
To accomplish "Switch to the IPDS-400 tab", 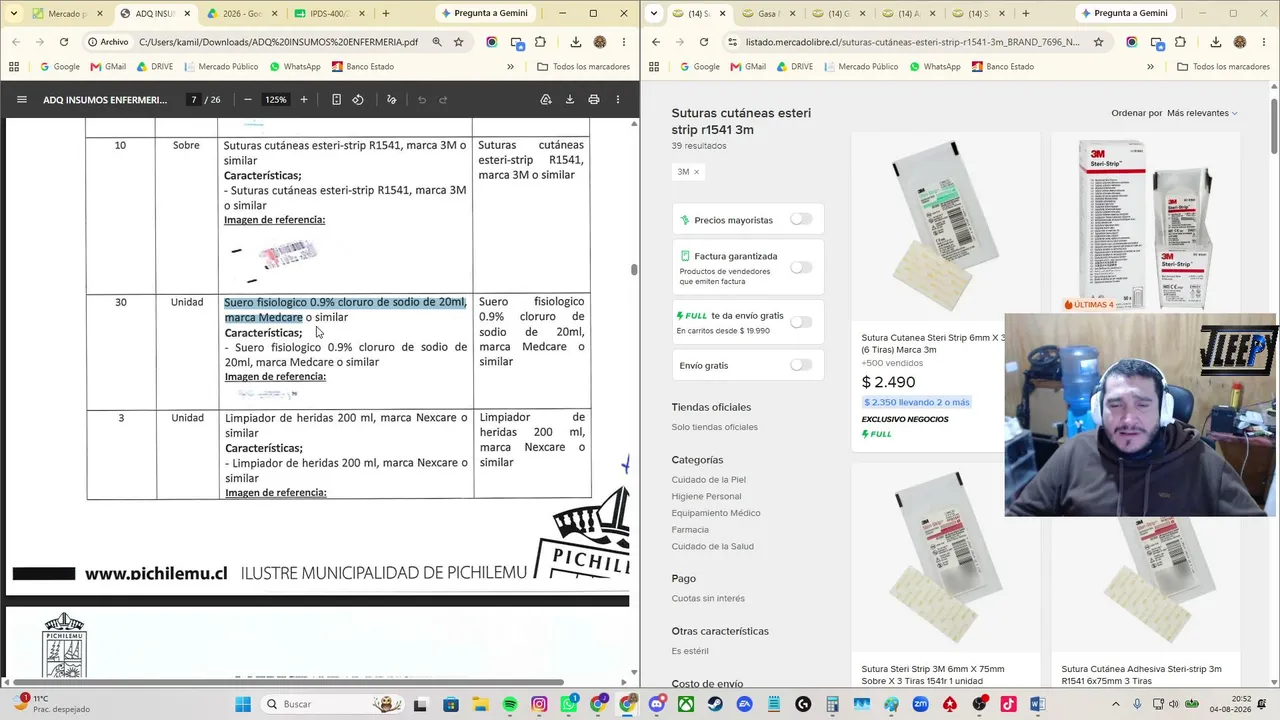I will 331,14.
